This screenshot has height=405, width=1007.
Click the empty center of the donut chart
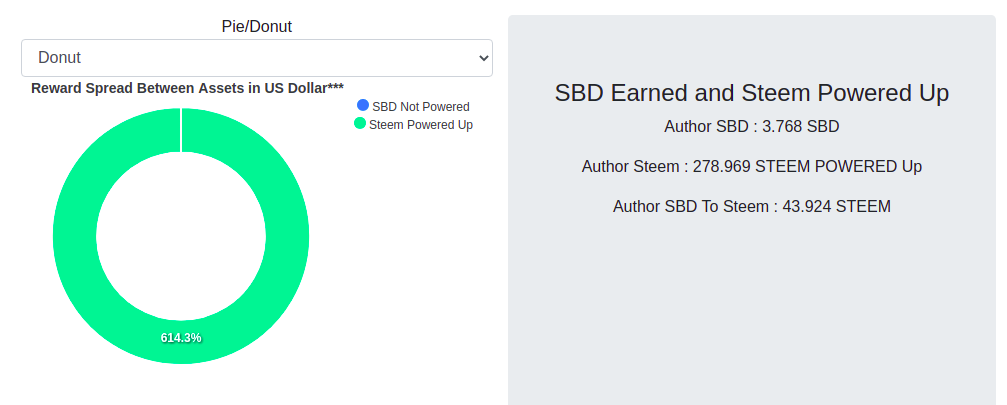click(181, 236)
